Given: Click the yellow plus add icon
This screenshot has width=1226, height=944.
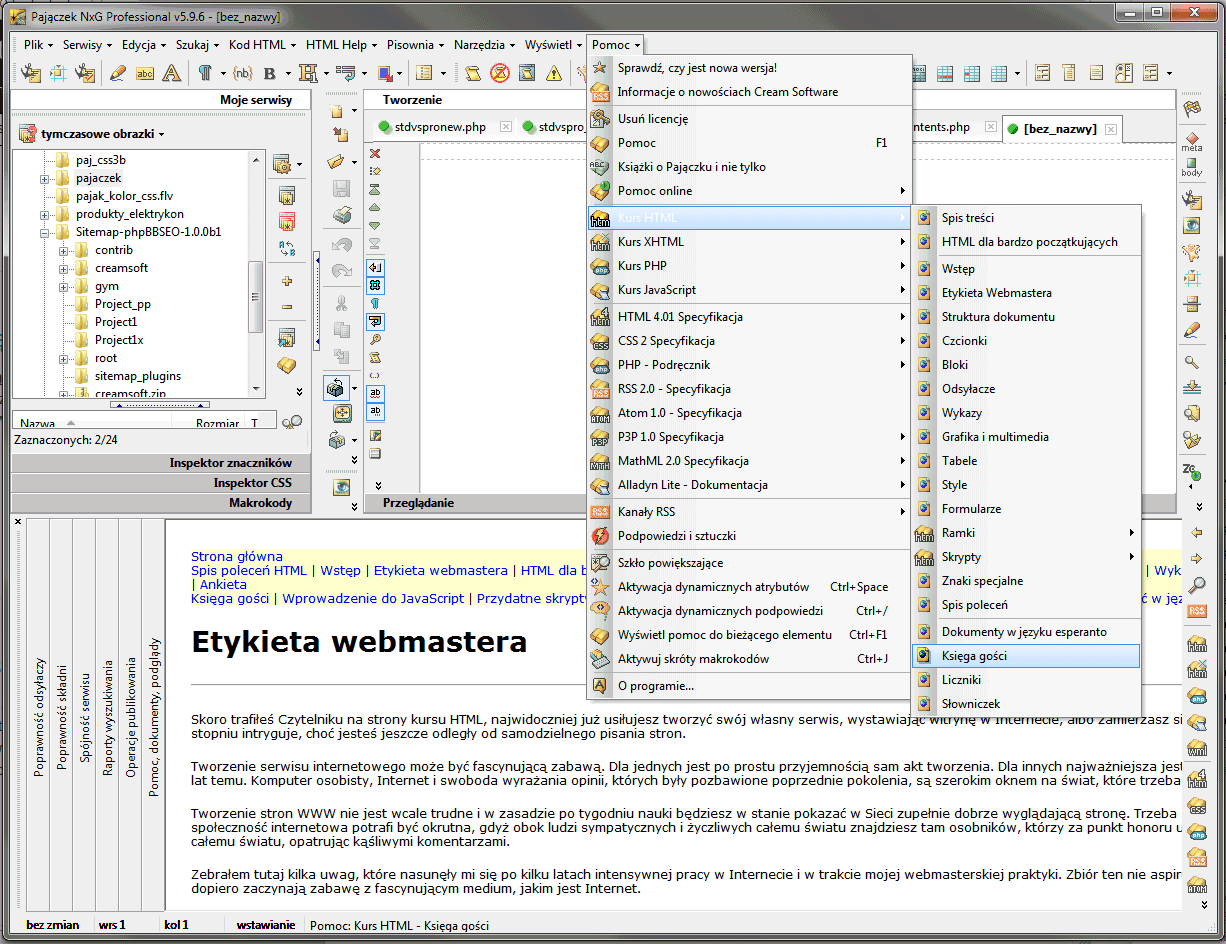Looking at the screenshot, I should coord(287,281).
